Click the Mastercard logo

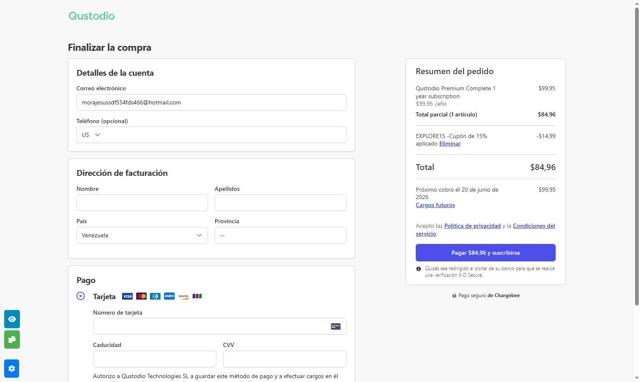[x=141, y=296]
